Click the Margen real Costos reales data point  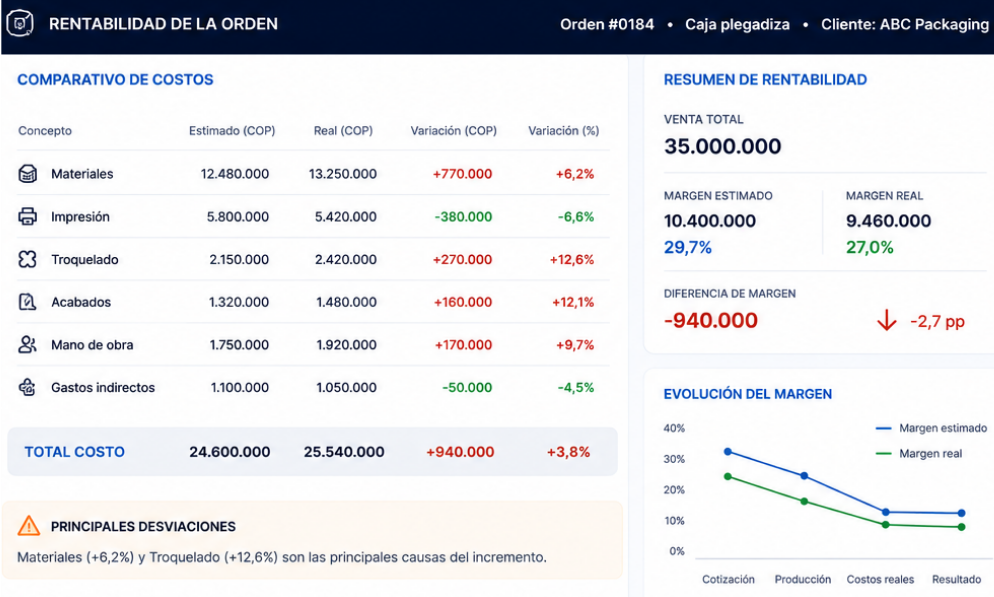coord(886,525)
